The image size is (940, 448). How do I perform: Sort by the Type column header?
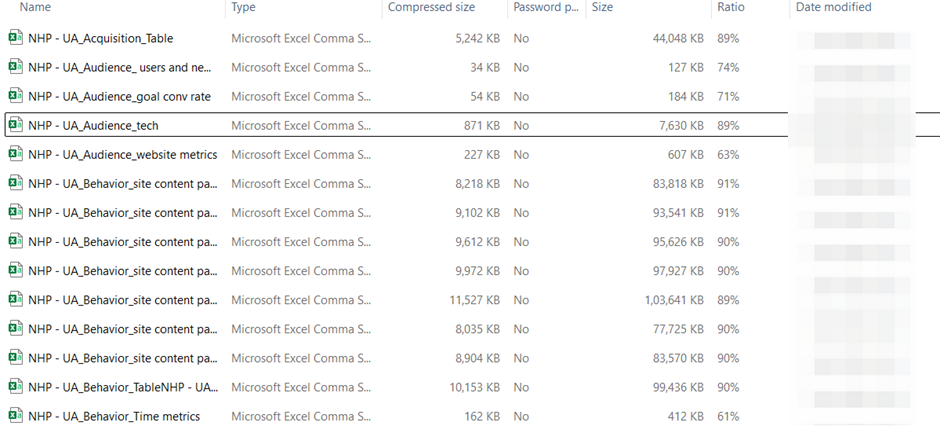tap(243, 7)
